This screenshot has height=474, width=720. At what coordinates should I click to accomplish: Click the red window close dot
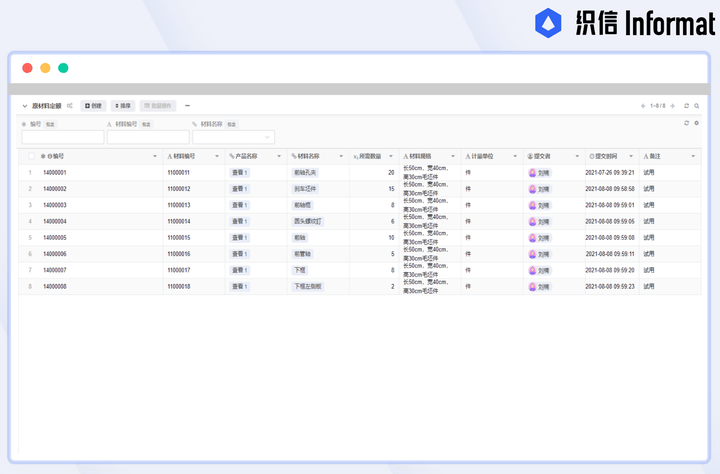[x=28, y=68]
